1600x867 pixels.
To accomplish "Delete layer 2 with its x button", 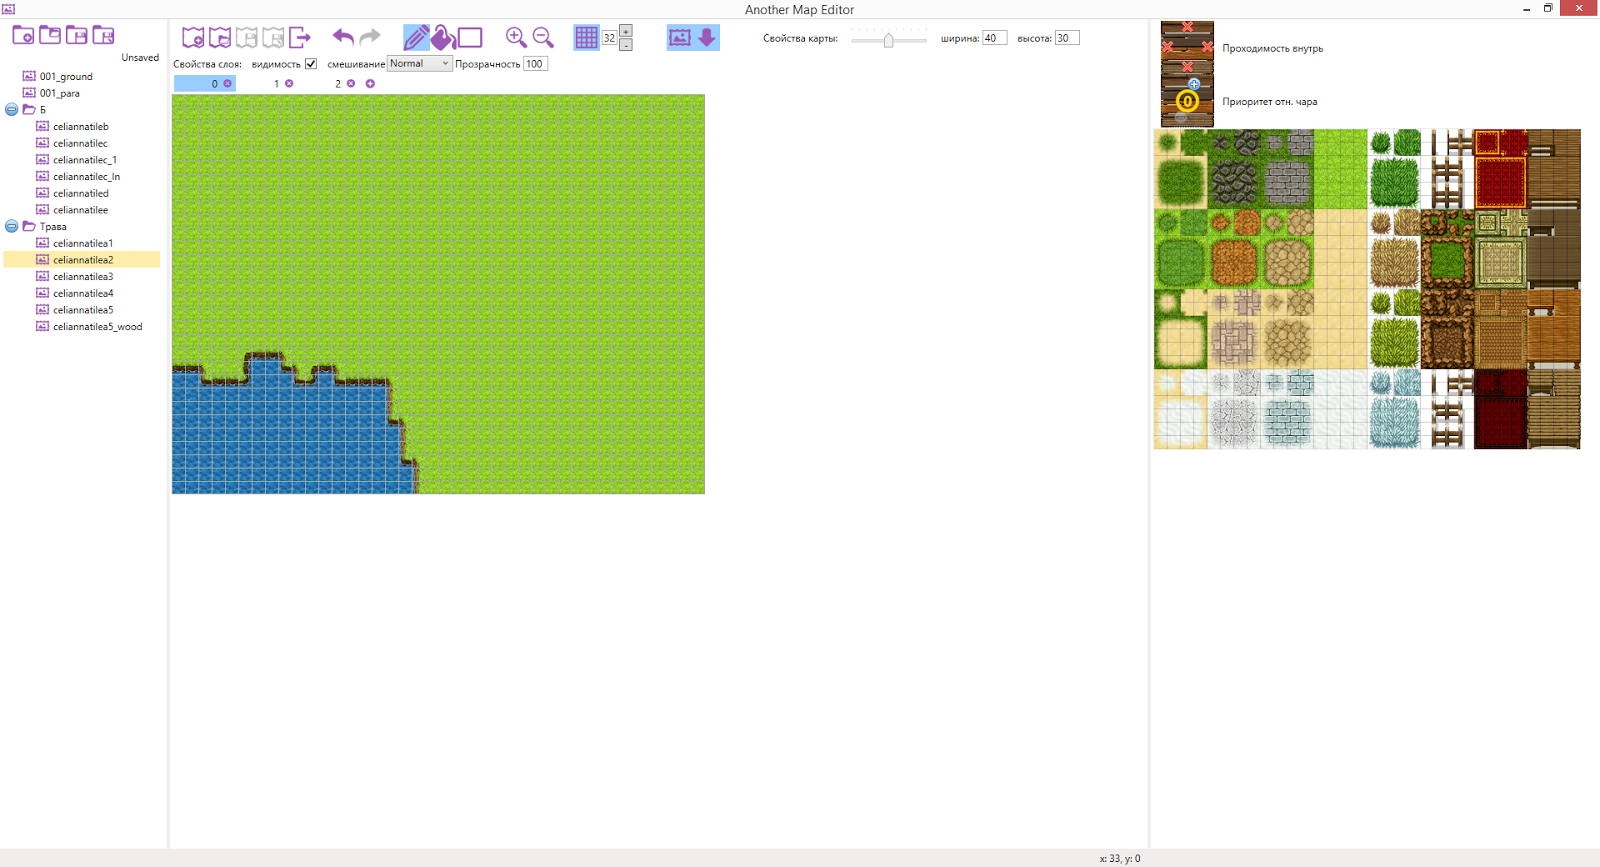I will click(x=351, y=84).
